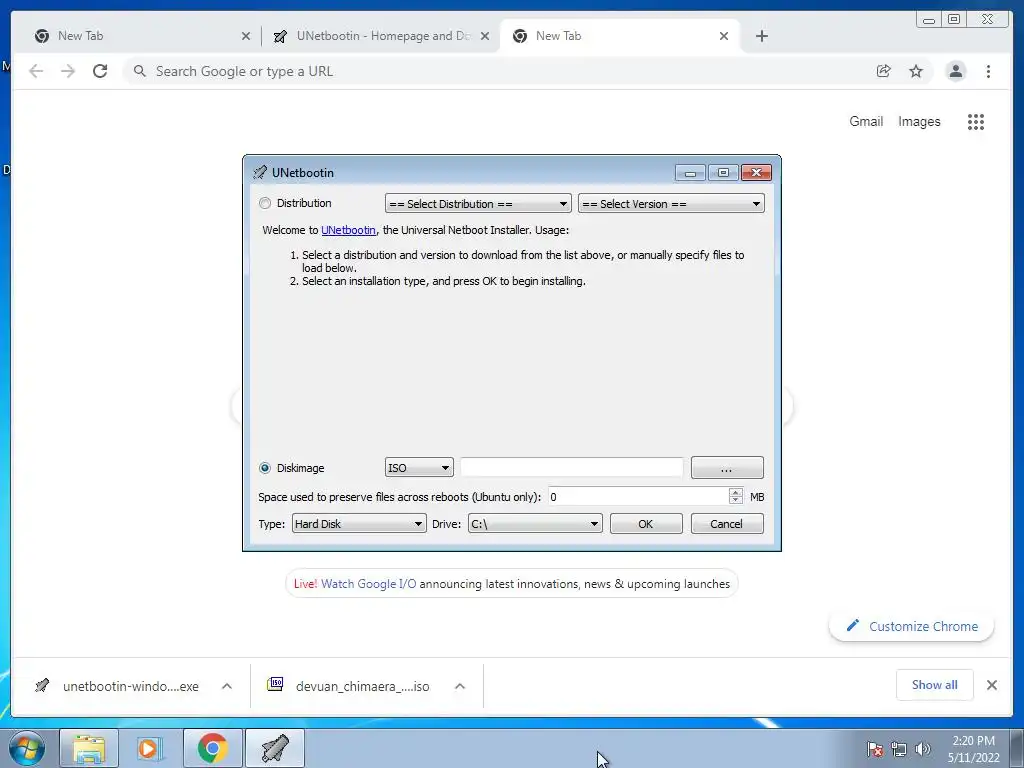This screenshot has width=1024, height=768.
Task: Click the UNetbootin title bar icon
Action: click(260, 172)
